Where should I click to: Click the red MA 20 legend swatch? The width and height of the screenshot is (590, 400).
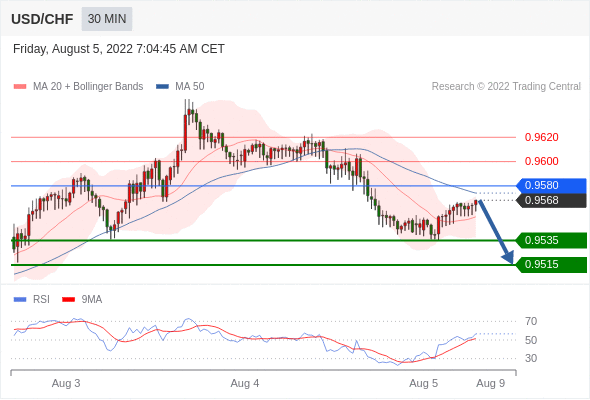pyautogui.click(x=20, y=87)
